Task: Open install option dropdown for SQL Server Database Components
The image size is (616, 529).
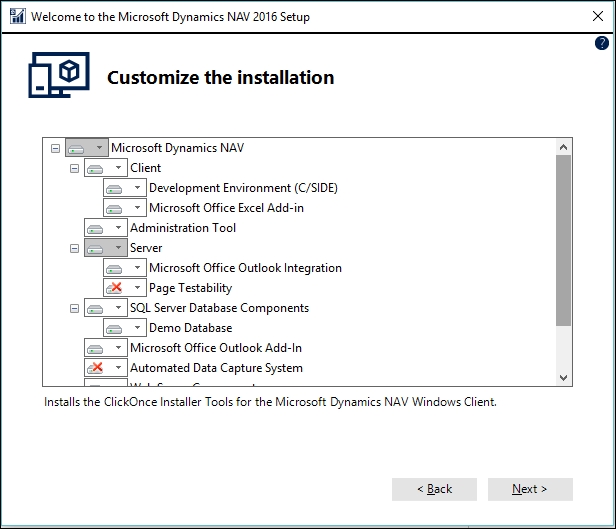Action: 118,308
